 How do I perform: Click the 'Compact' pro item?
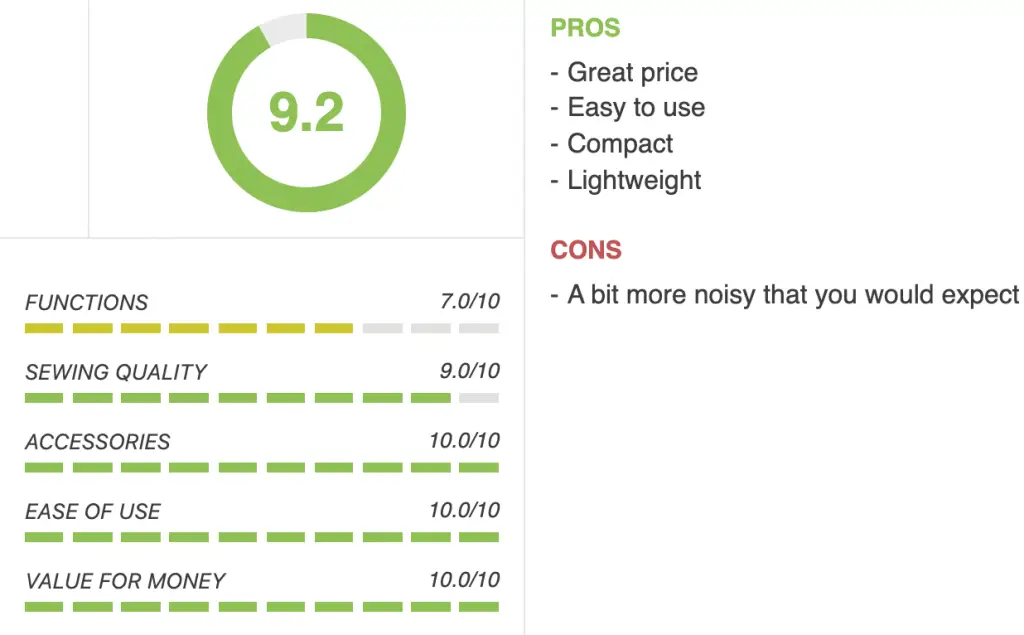[x=612, y=144]
